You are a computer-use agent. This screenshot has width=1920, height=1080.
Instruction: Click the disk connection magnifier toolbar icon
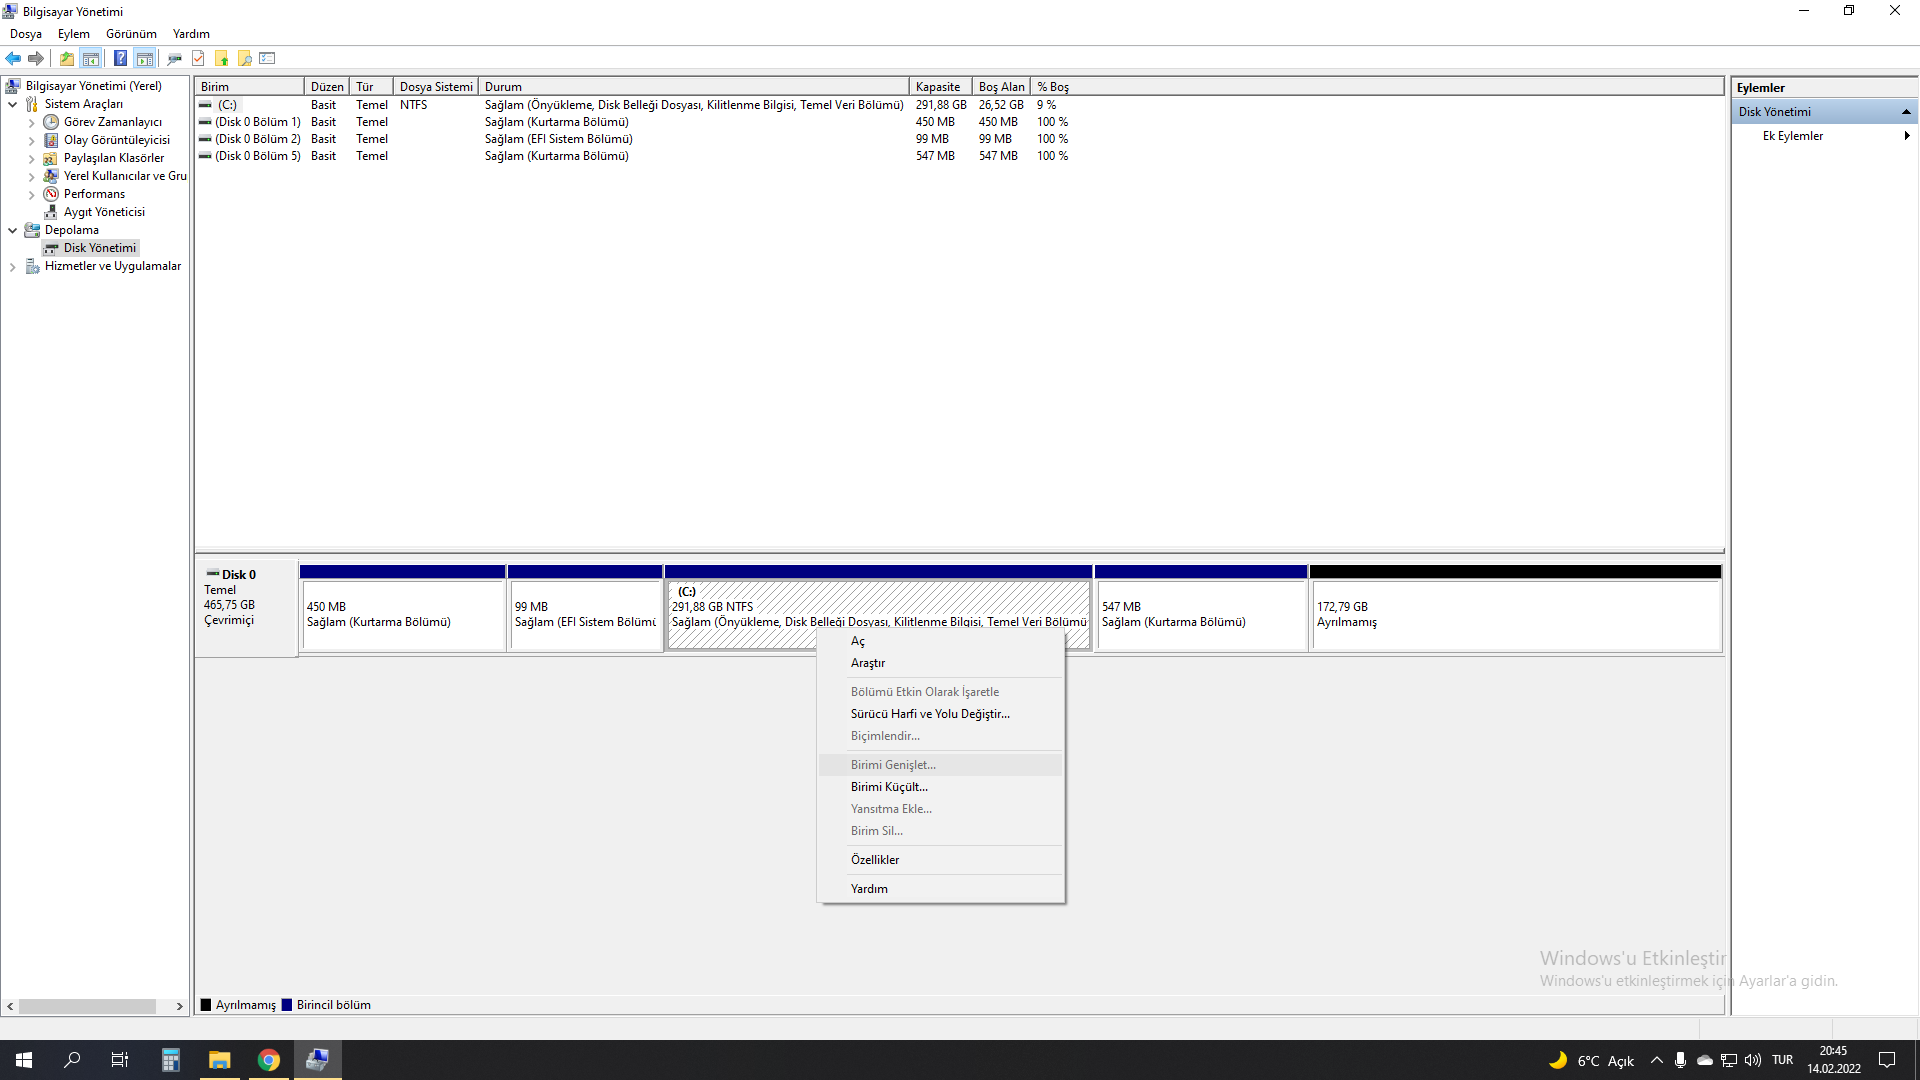click(x=174, y=58)
